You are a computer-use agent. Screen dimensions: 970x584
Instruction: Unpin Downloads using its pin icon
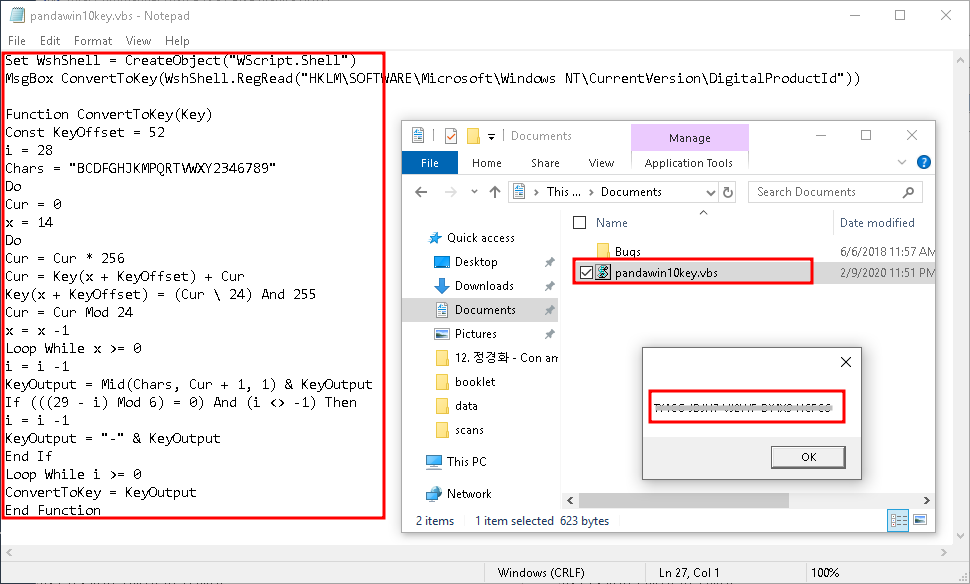pos(549,286)
